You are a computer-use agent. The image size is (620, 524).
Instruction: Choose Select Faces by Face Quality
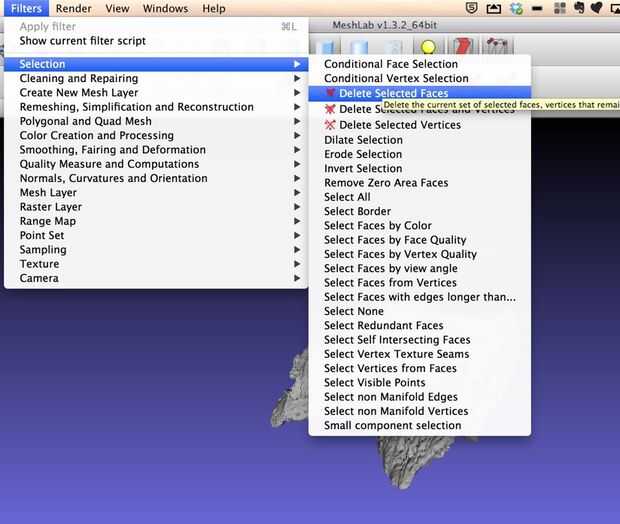420,240
